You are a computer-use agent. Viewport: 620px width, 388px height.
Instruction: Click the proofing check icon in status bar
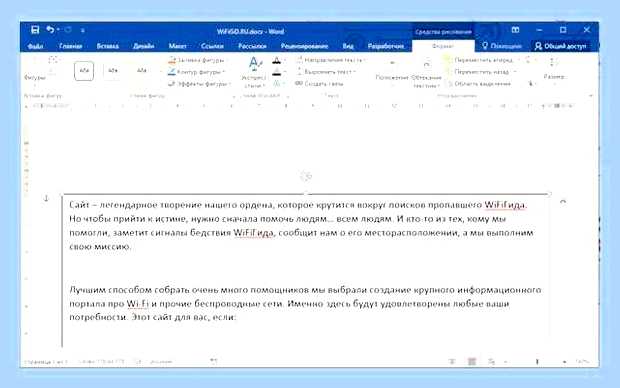click(x=138, y=362)
